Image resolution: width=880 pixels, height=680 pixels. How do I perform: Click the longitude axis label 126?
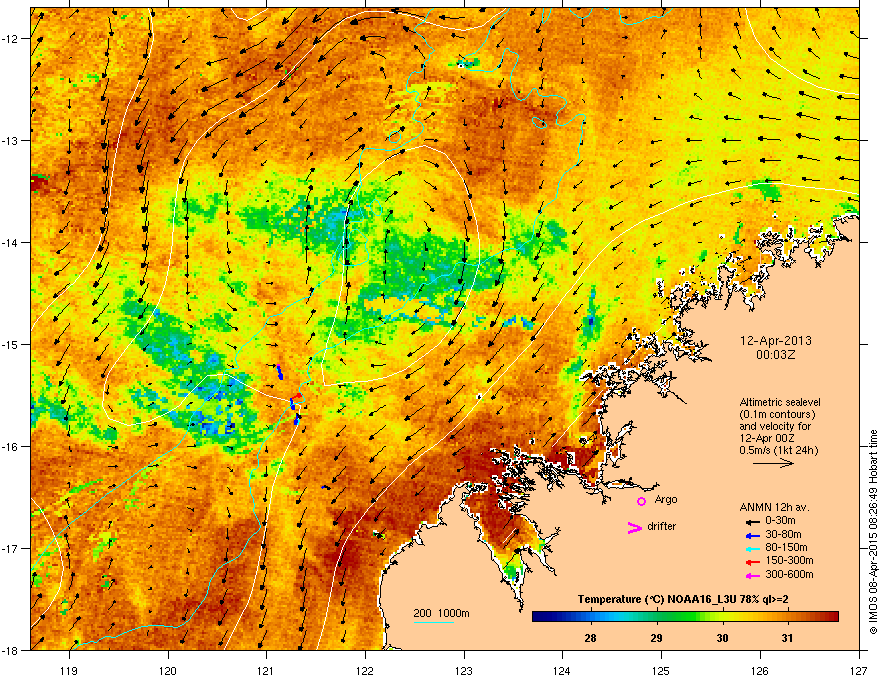(x=760, y=670)
